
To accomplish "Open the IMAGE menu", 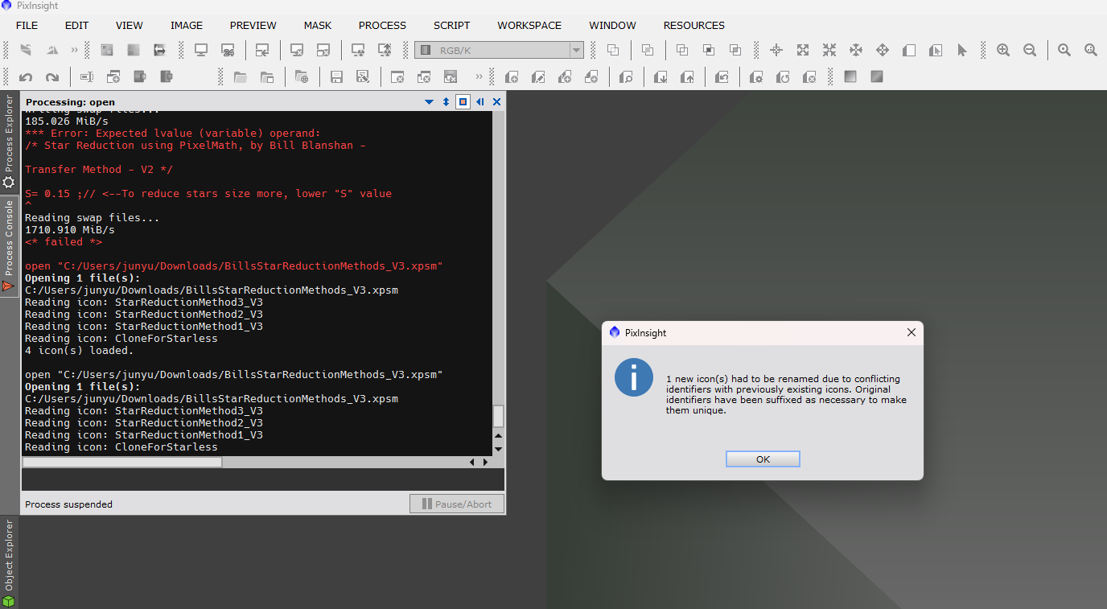I will click(x=186, y=25).
